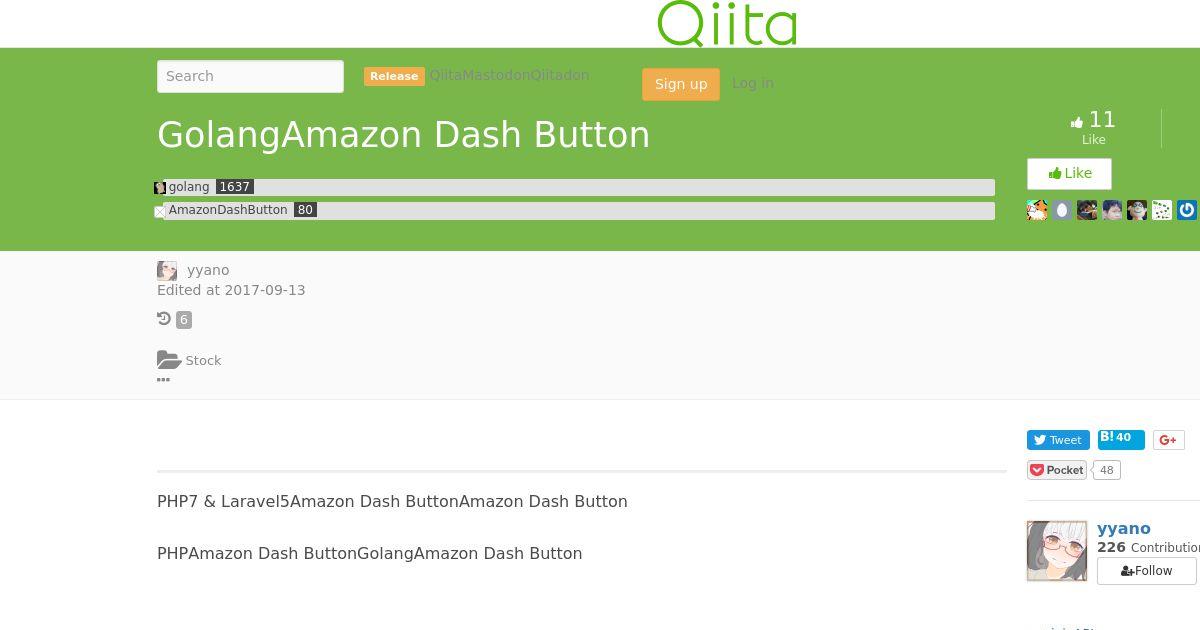1200x630 pixels.
Task: Click the blue power-icon liker avatar
Action: [1187, 210]
